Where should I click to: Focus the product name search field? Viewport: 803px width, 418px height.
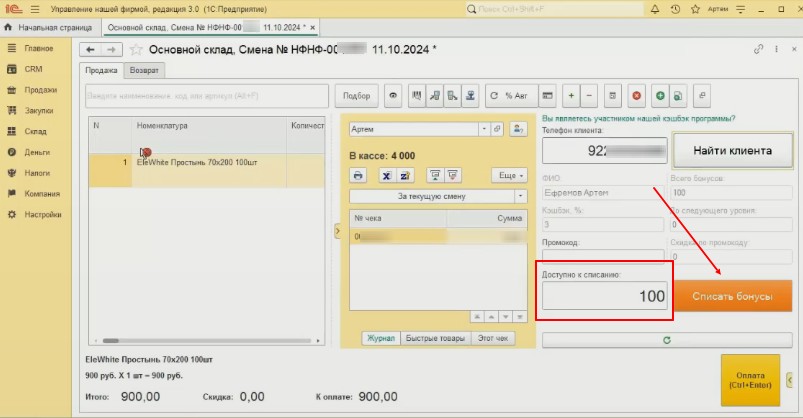coord(207,96)
